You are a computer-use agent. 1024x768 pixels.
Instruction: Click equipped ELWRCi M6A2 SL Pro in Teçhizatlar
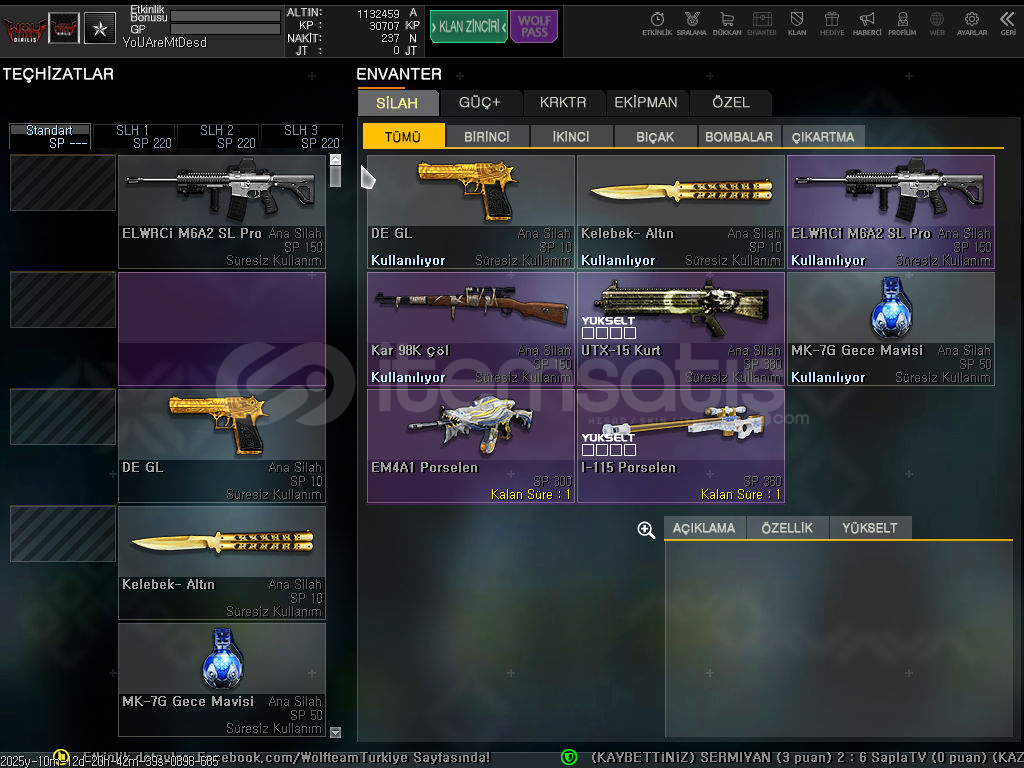[x=222, y=212]
